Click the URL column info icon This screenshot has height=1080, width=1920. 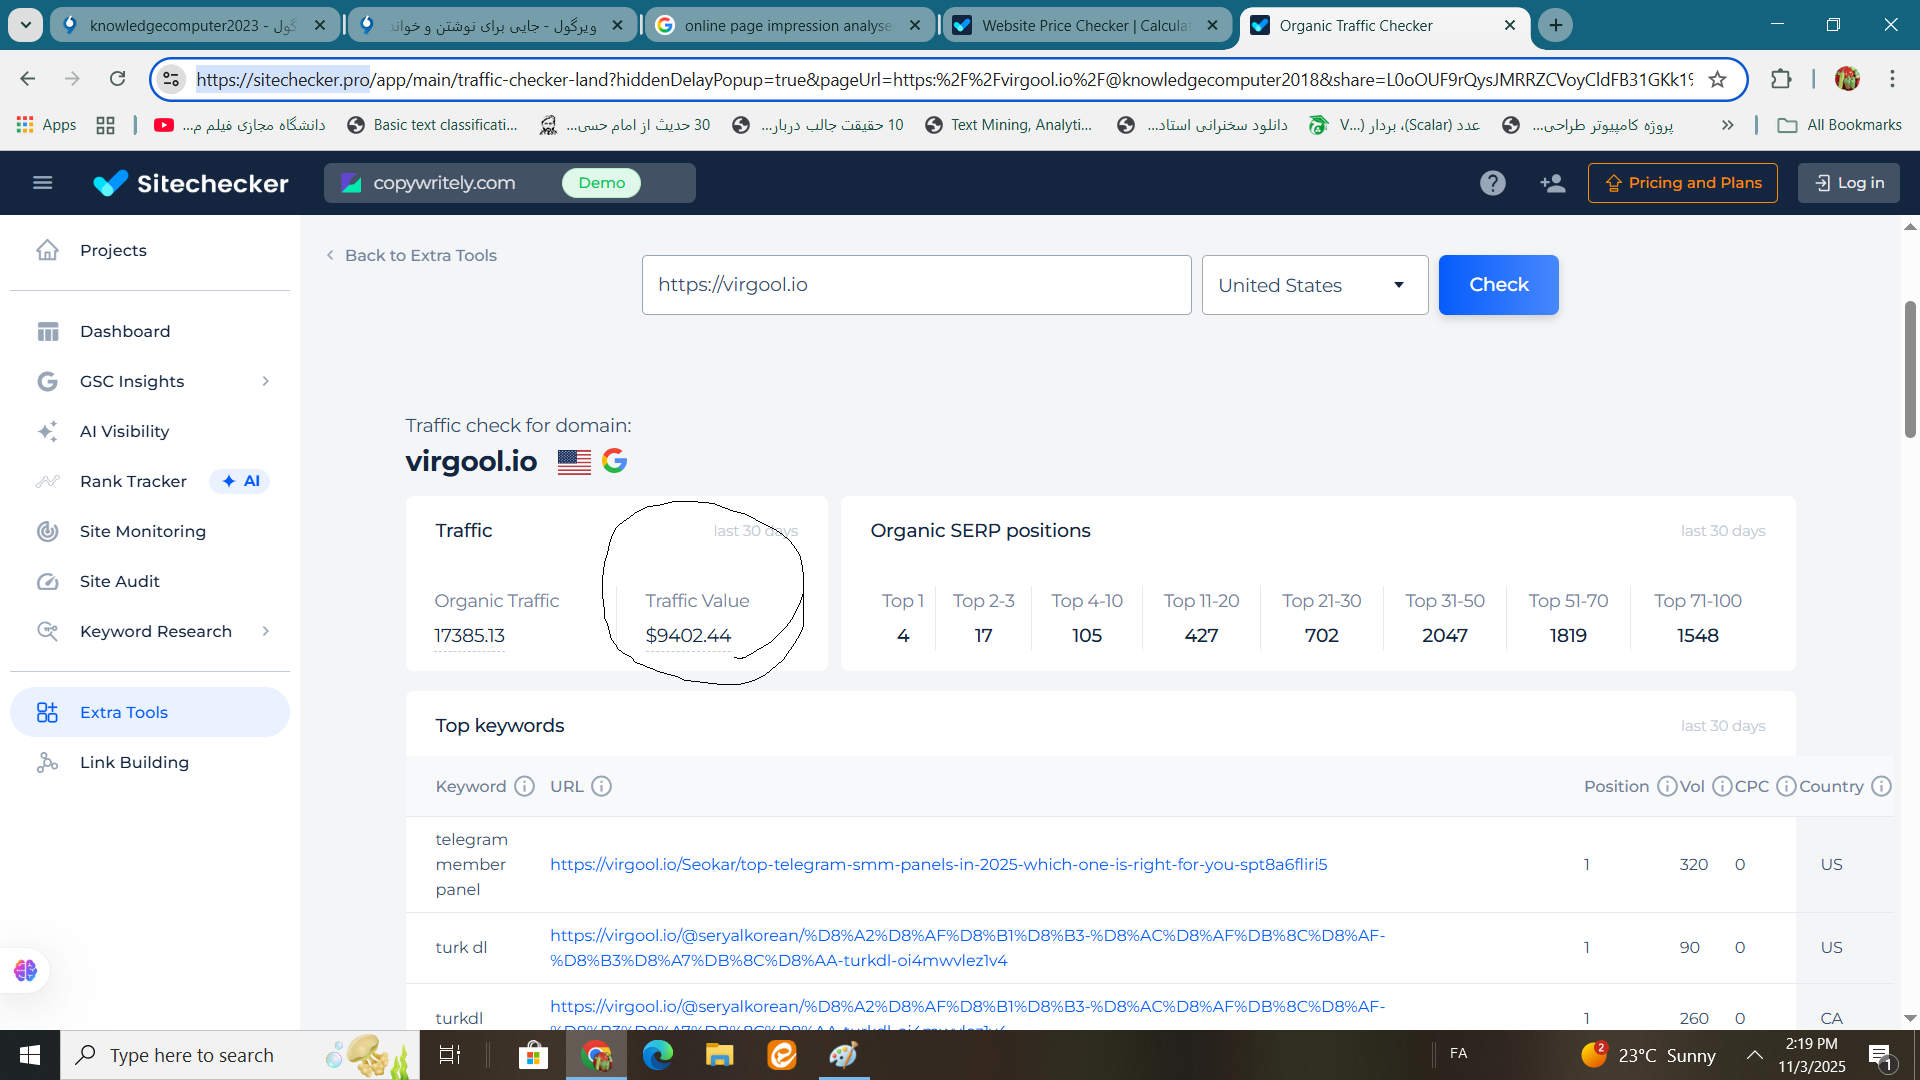601,786
